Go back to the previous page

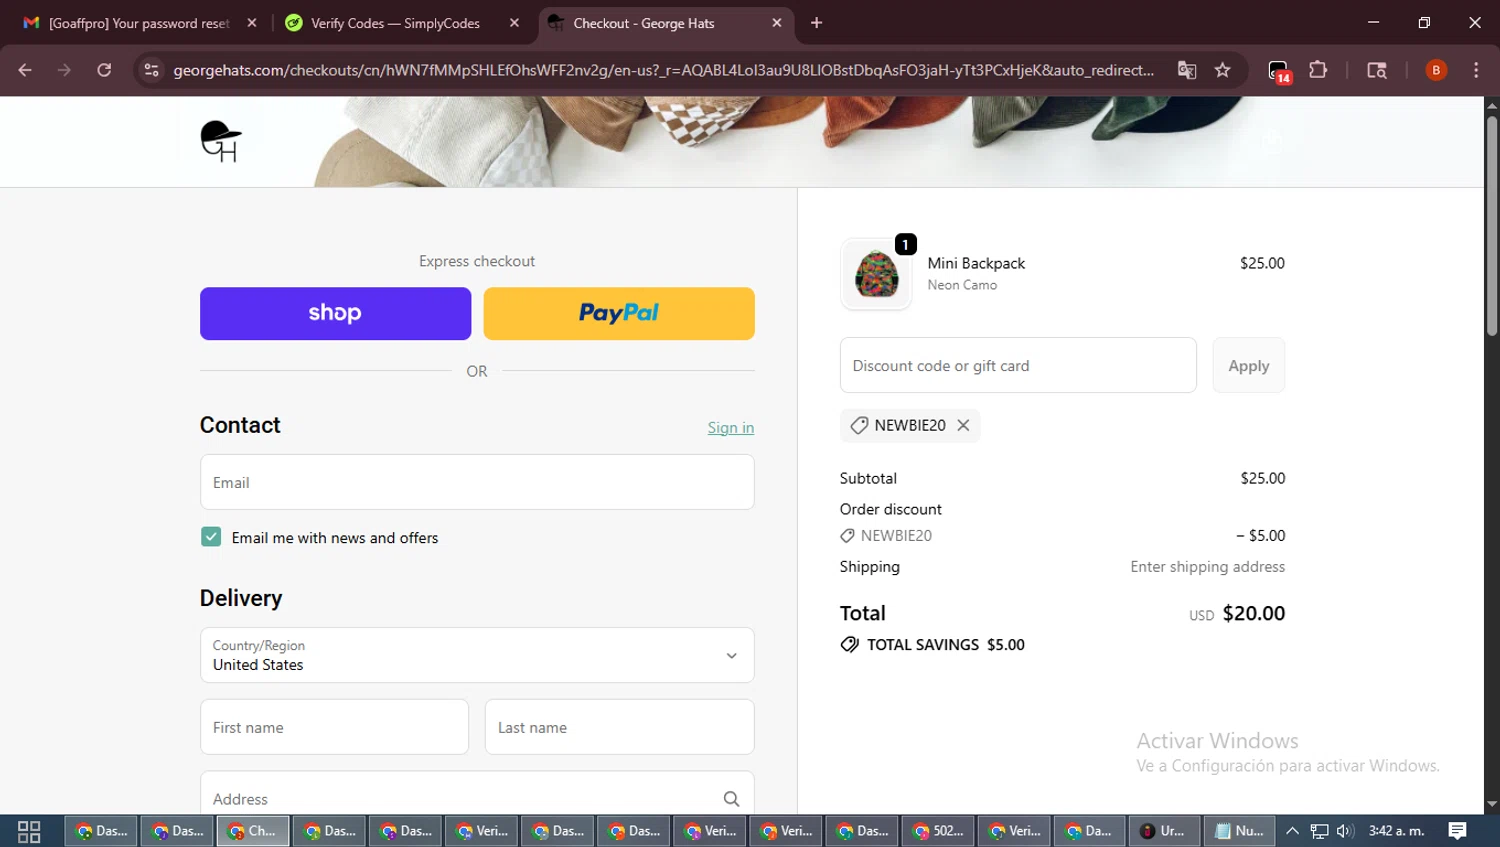click(x=25, y=70)
